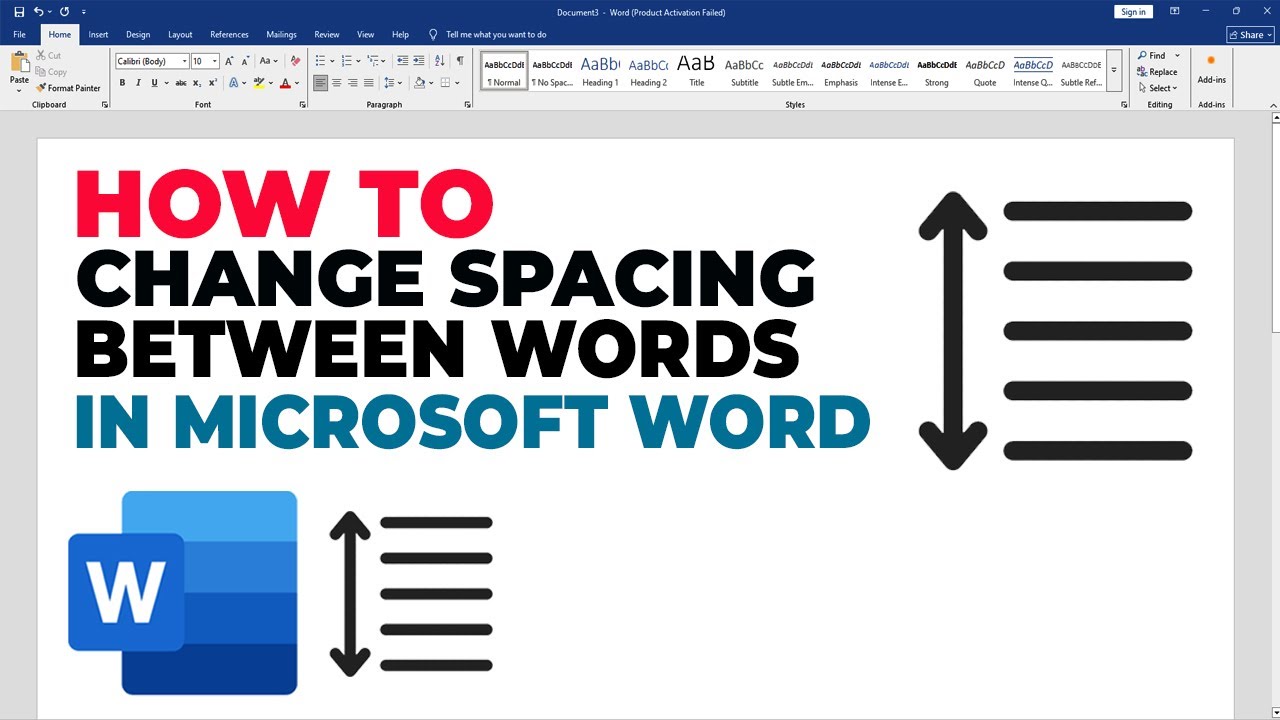Activate the Format Painter
The height and width of the screenshot is (720, 1280).
(68, 88)
